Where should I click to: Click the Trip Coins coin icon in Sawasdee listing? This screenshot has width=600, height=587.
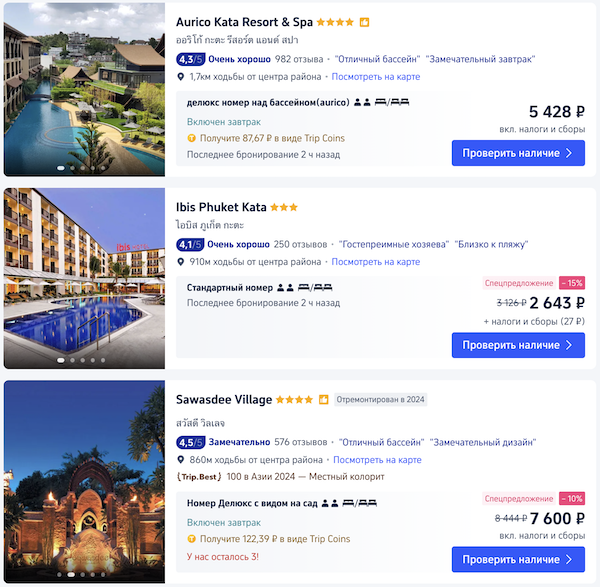(192, 539)
